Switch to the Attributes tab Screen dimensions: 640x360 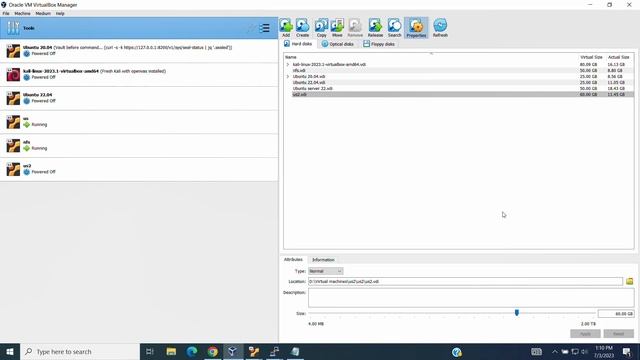click(293, 260)
